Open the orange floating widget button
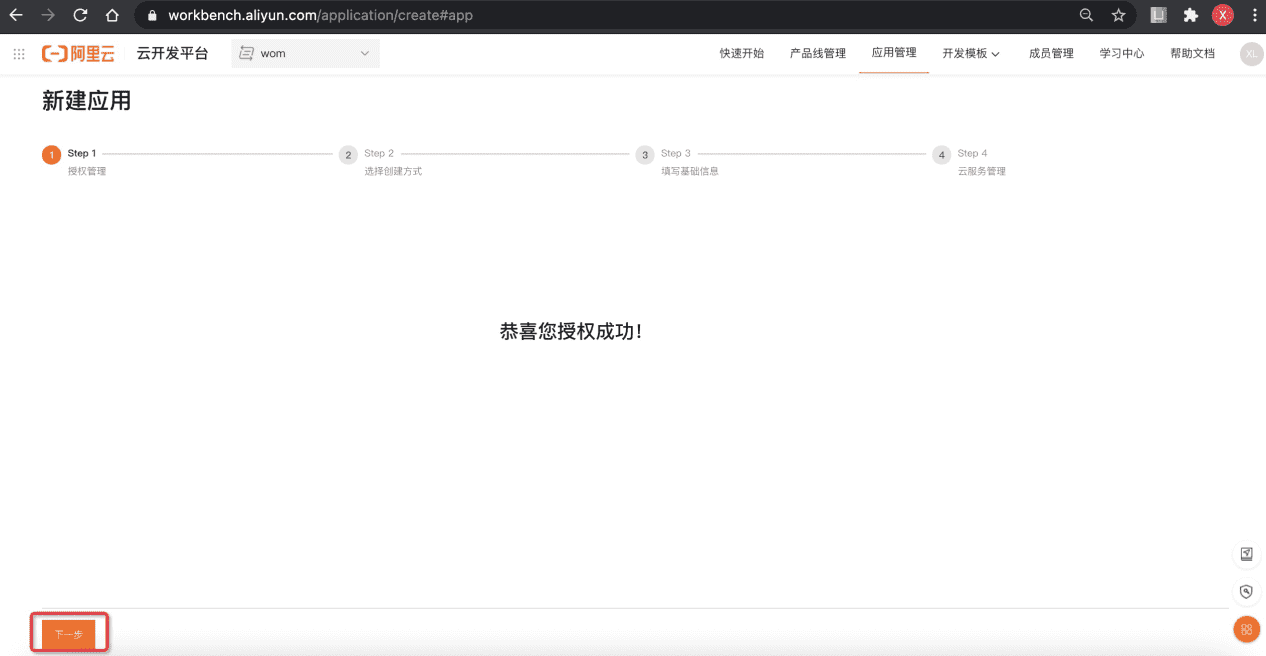This screenshot has width=1266, height=656. 1246,629
